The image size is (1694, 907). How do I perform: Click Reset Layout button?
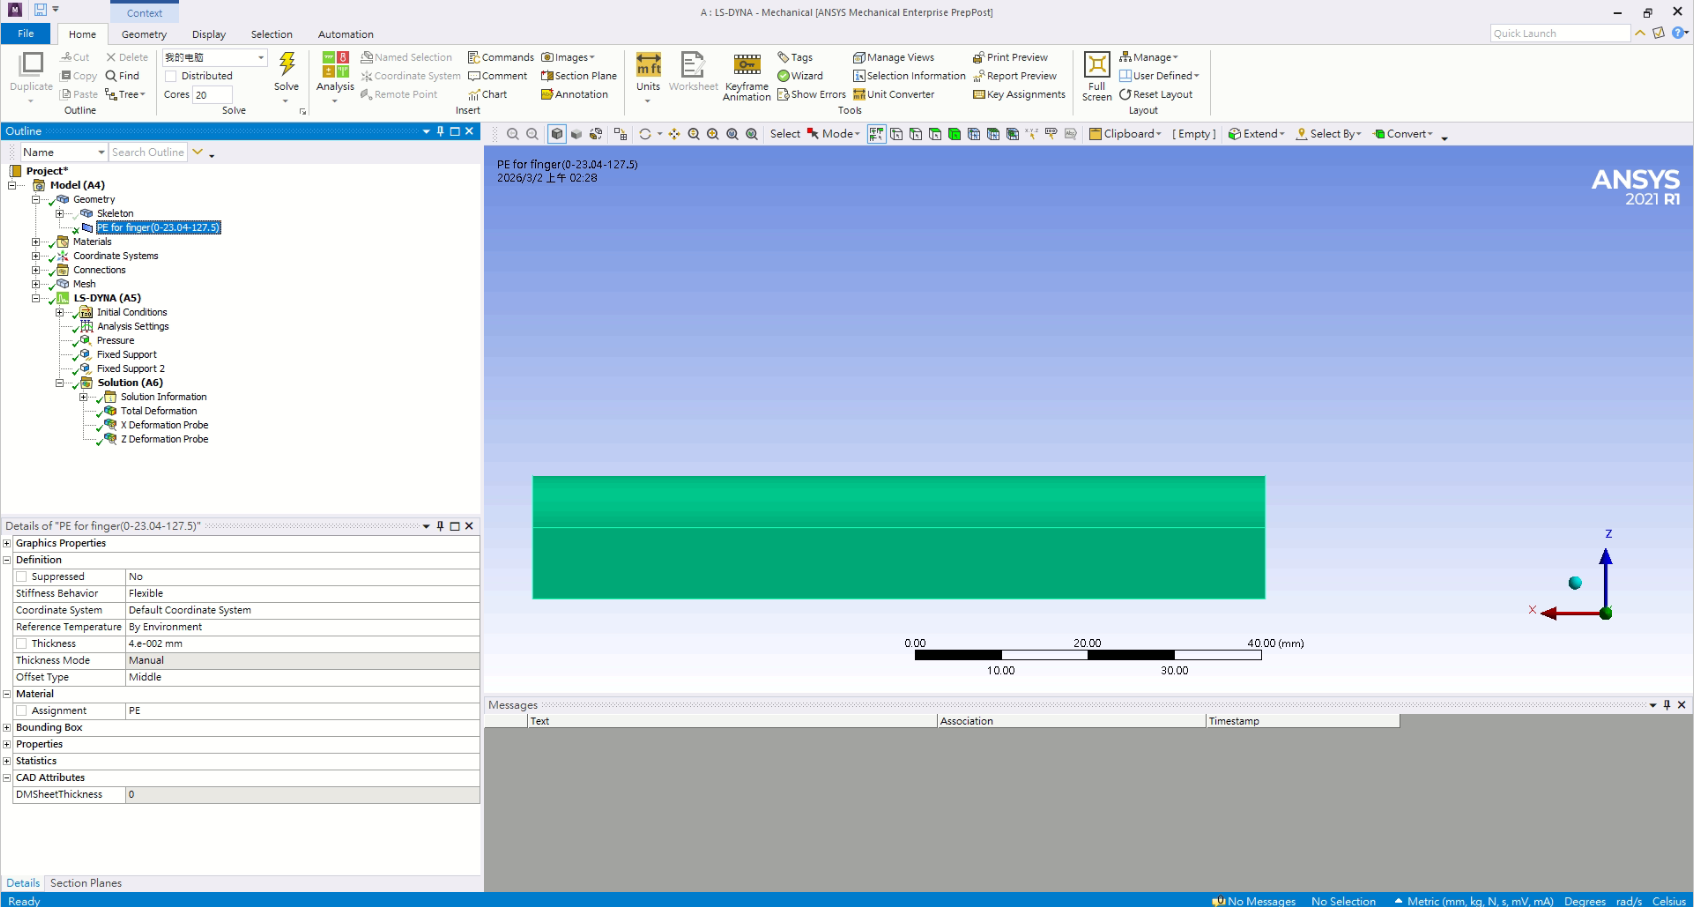(x=1156, y=95)
